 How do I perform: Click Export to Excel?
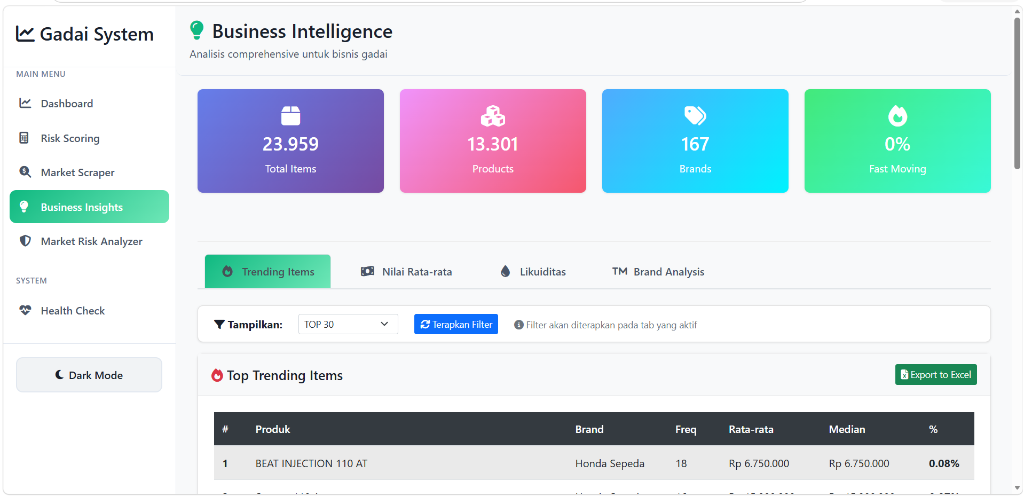(936, 375)
